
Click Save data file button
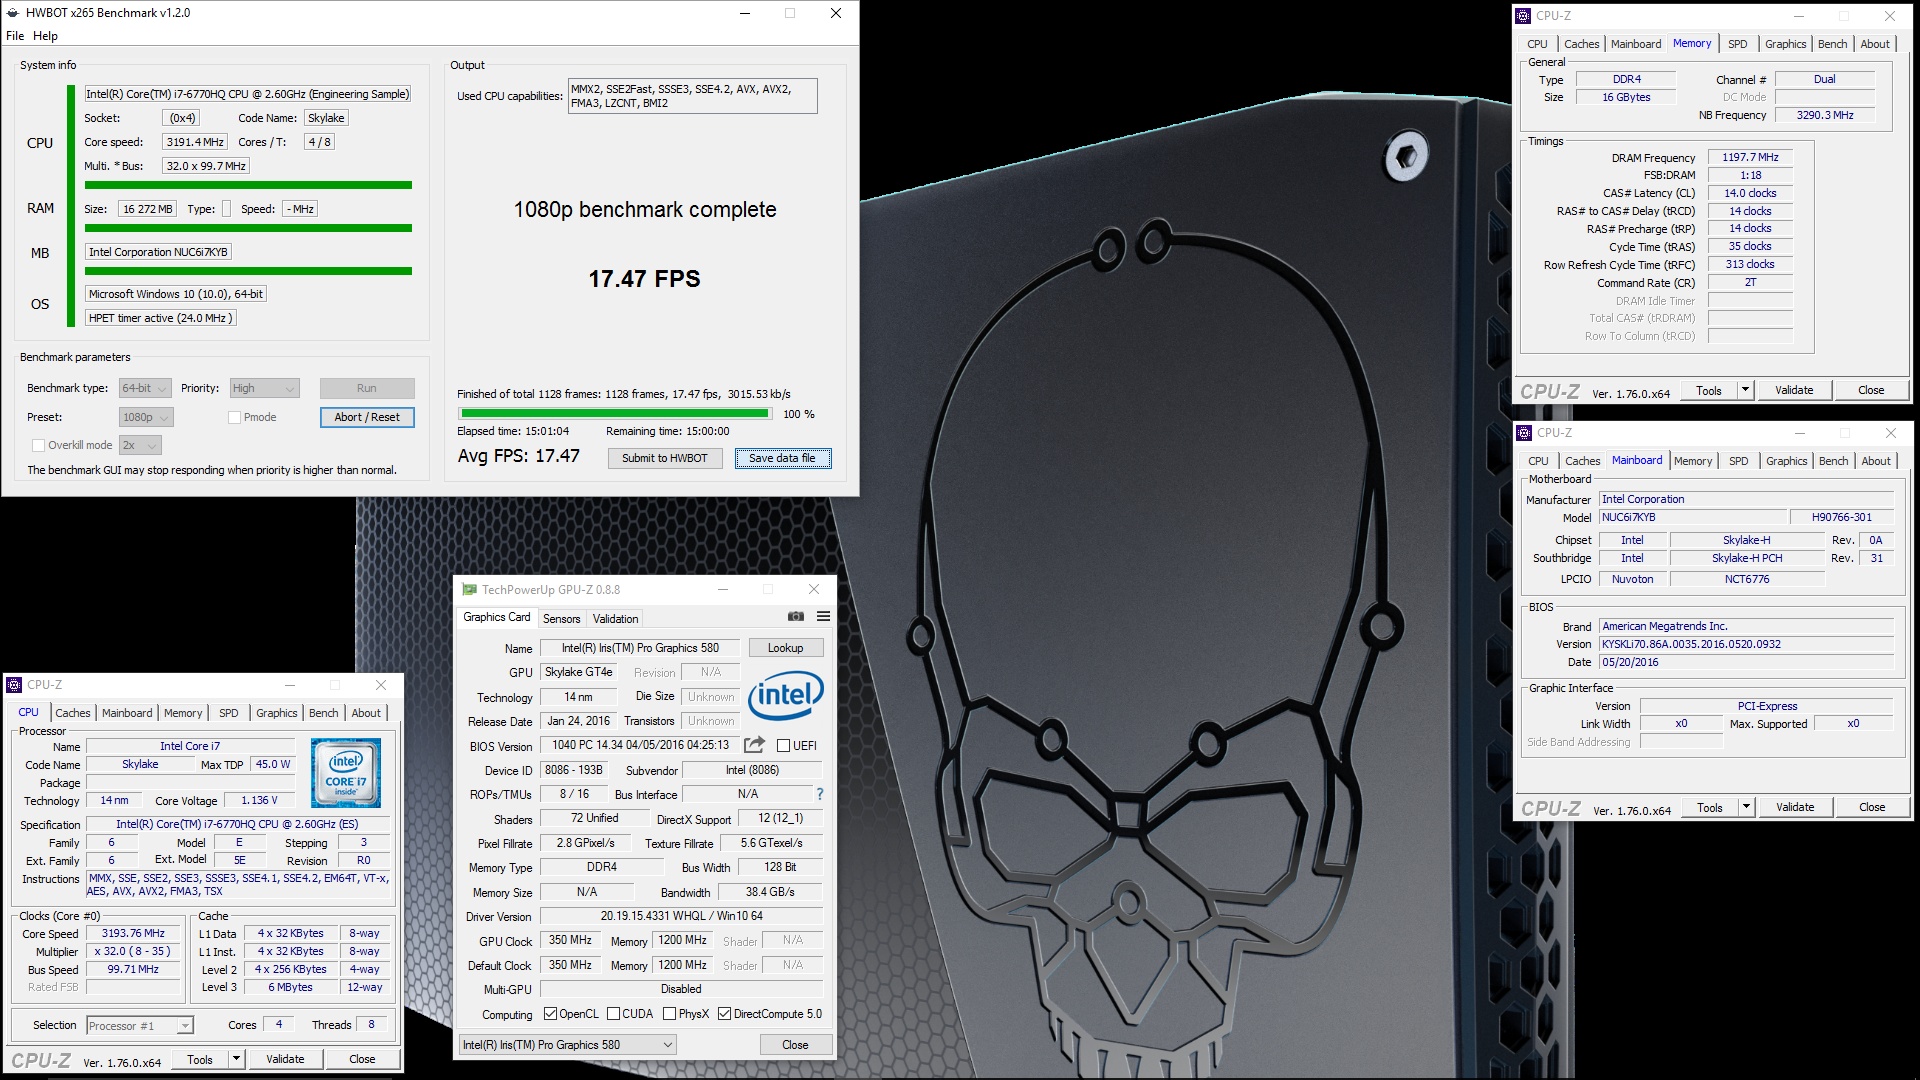tap(783, 458)
